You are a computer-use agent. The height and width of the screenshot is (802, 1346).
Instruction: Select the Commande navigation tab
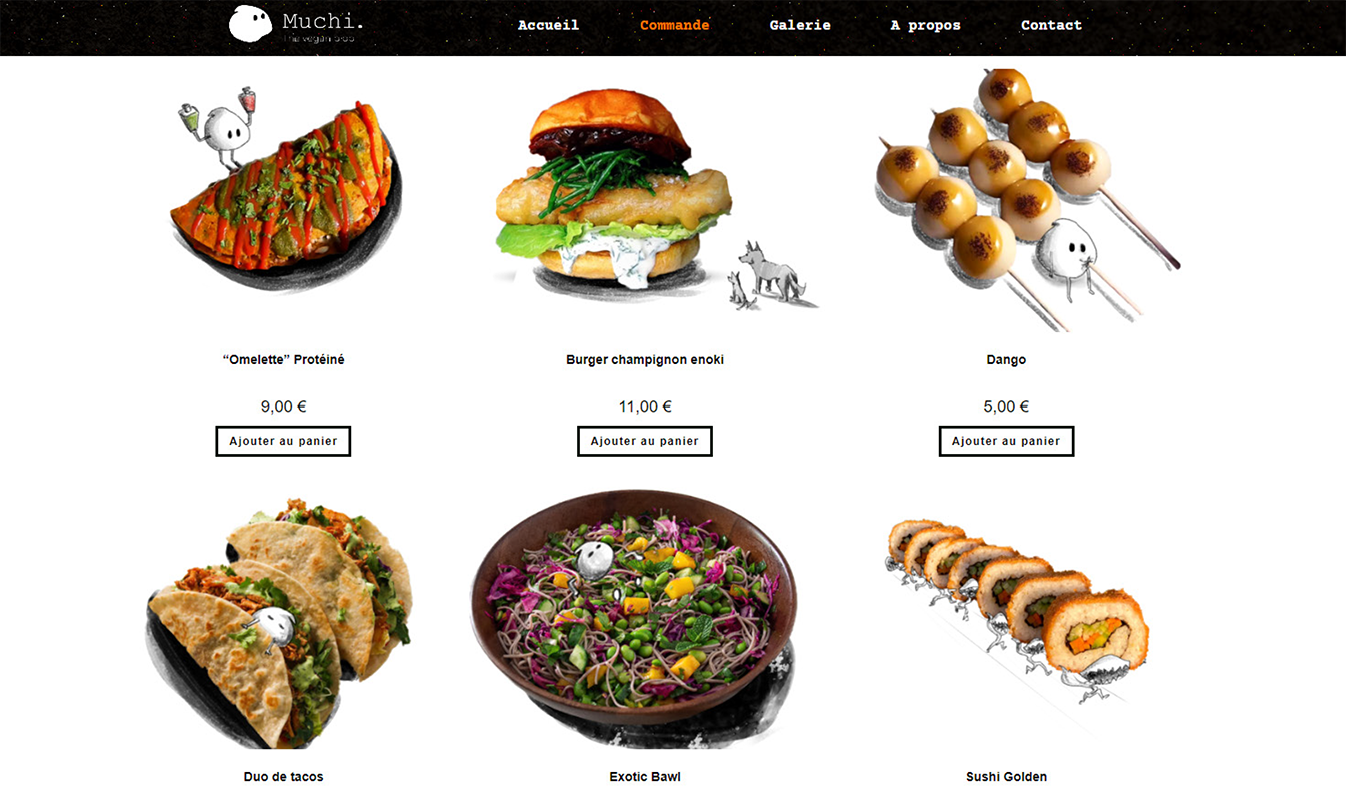(674, 25)
